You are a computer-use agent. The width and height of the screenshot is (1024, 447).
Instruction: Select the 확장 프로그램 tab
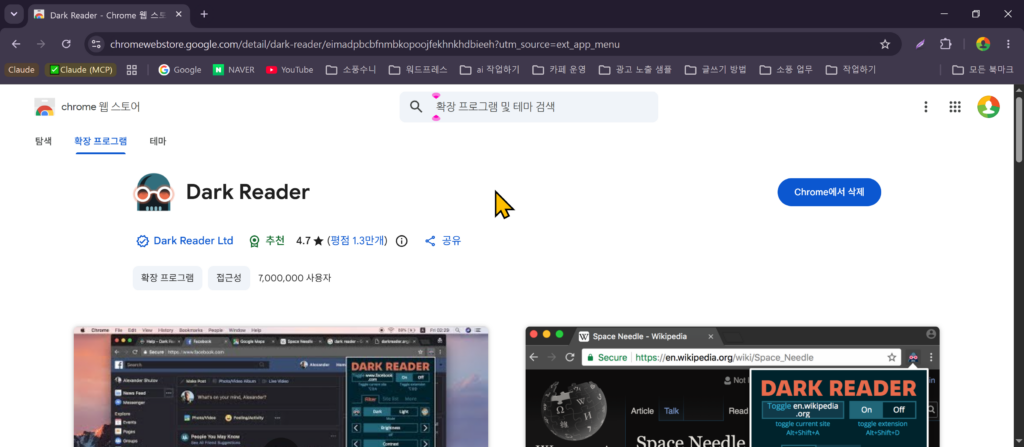tap(101, 141)
